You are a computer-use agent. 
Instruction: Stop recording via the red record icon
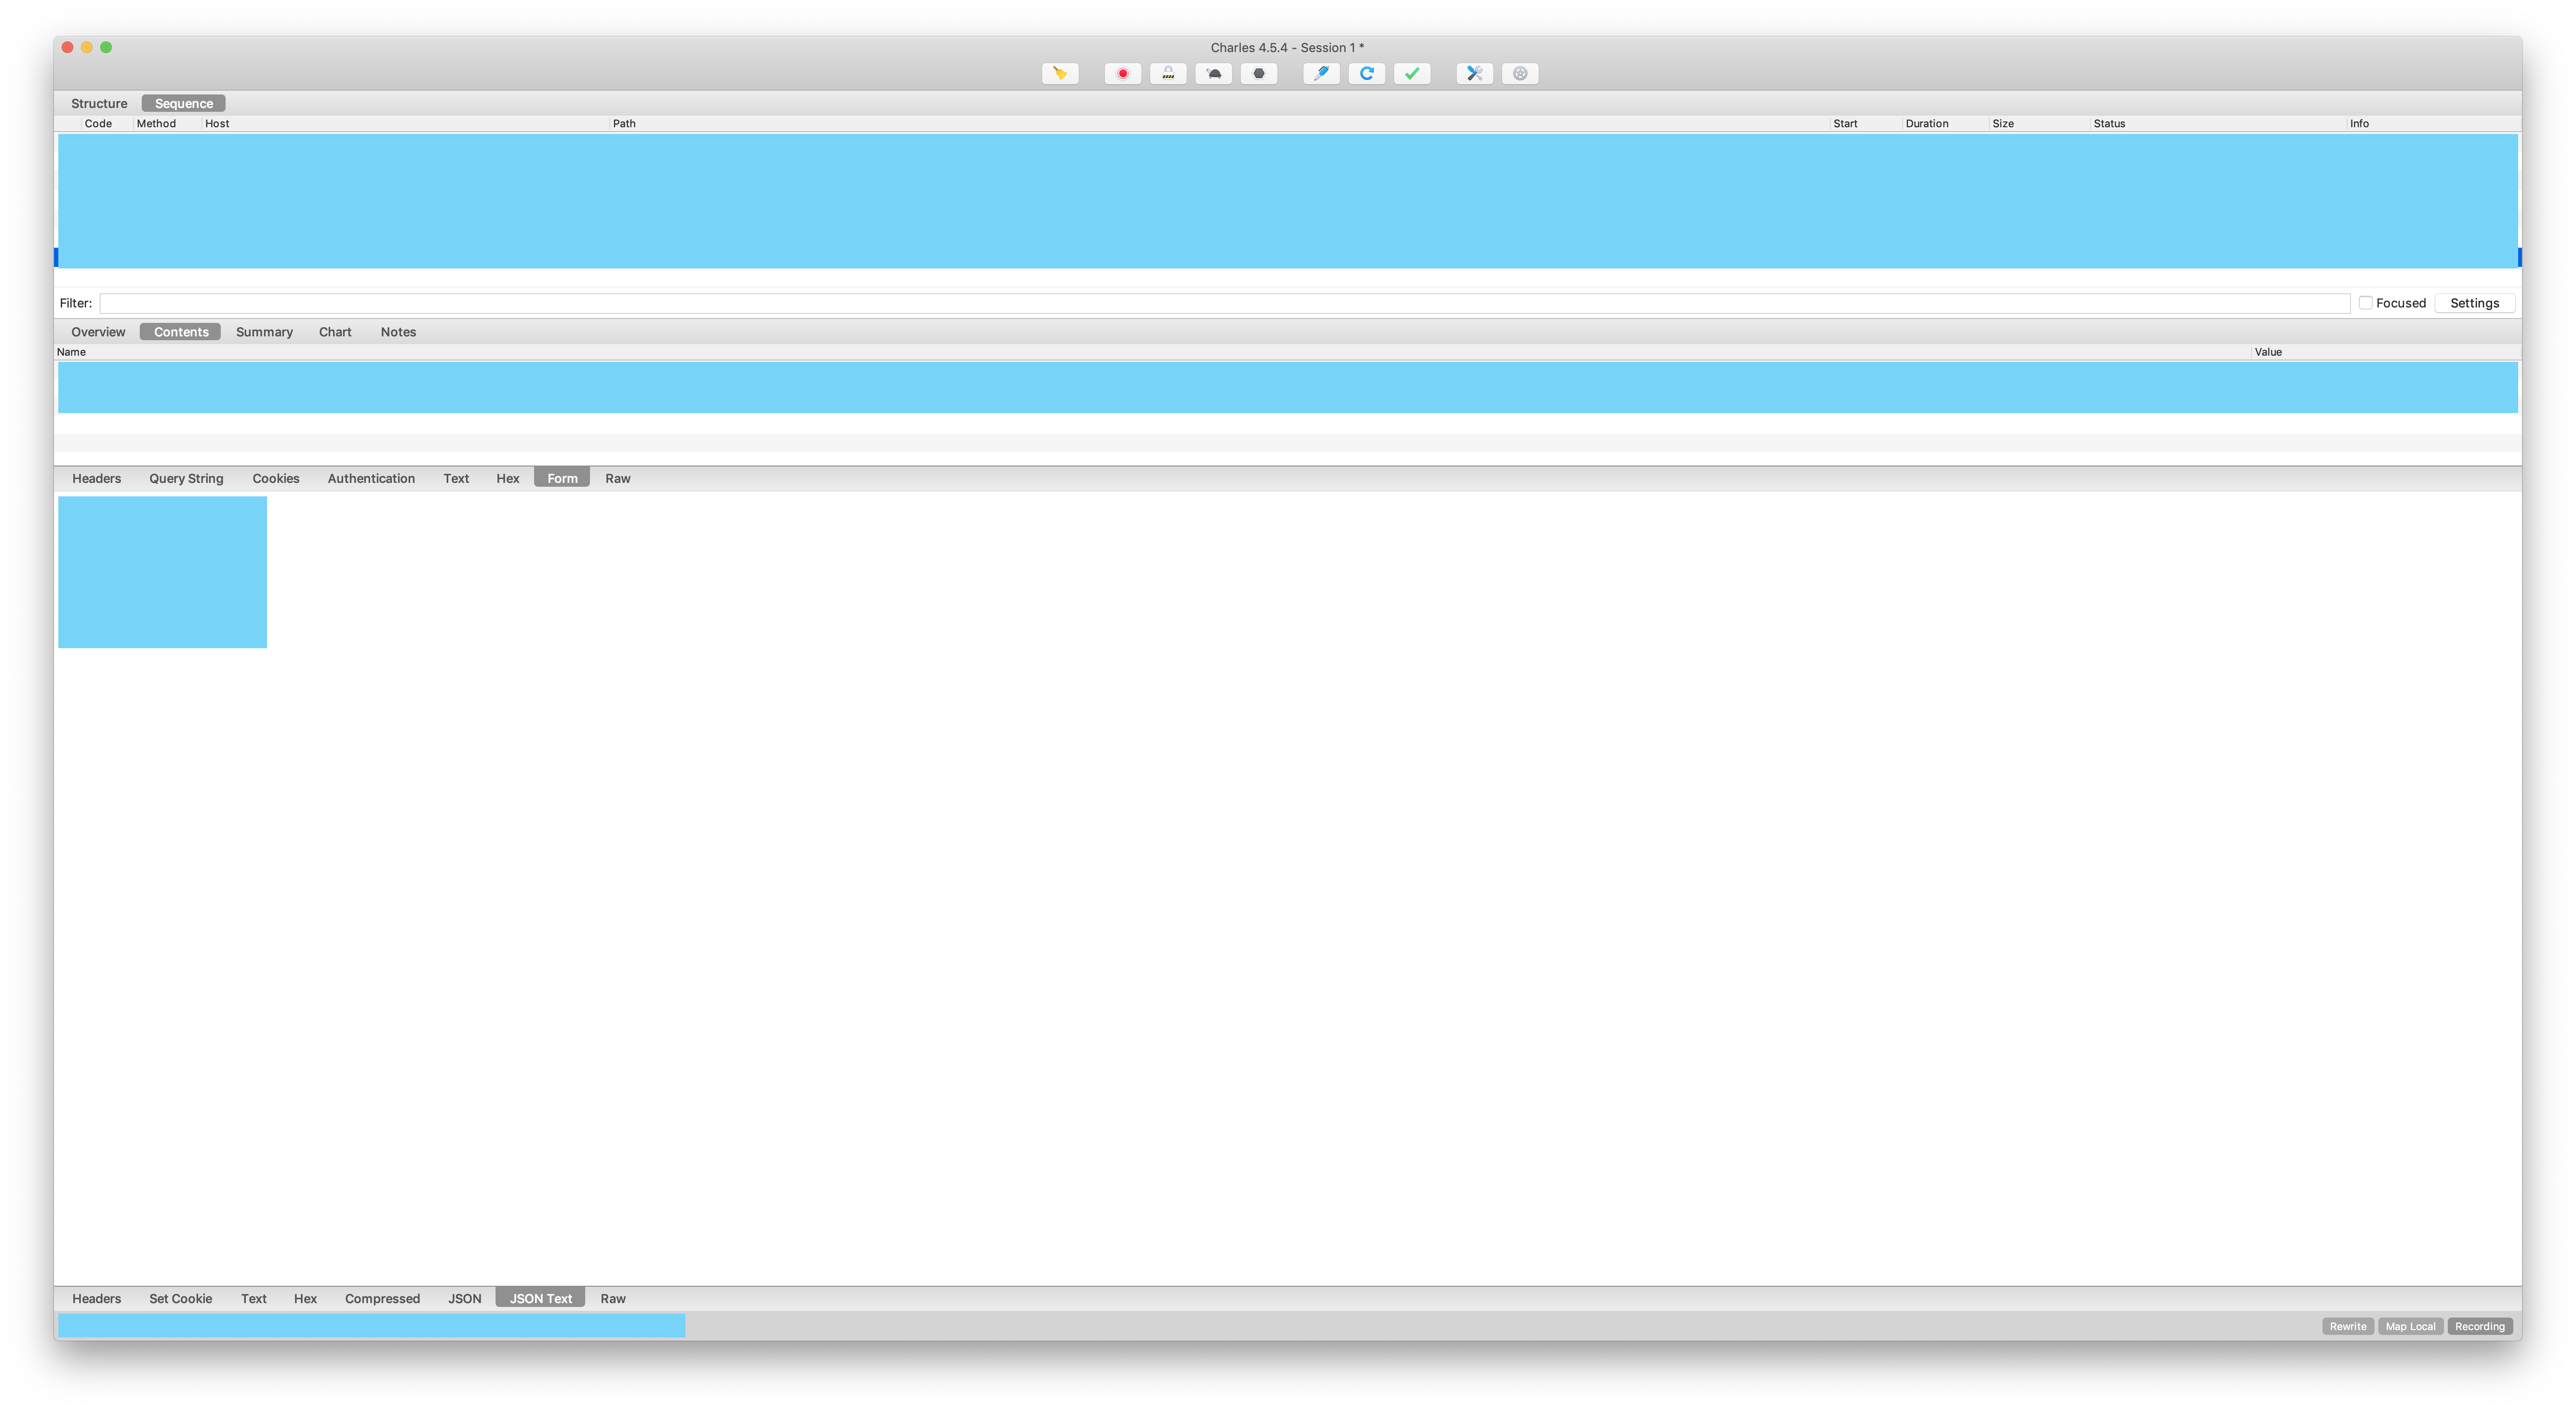click(1122, 73)
